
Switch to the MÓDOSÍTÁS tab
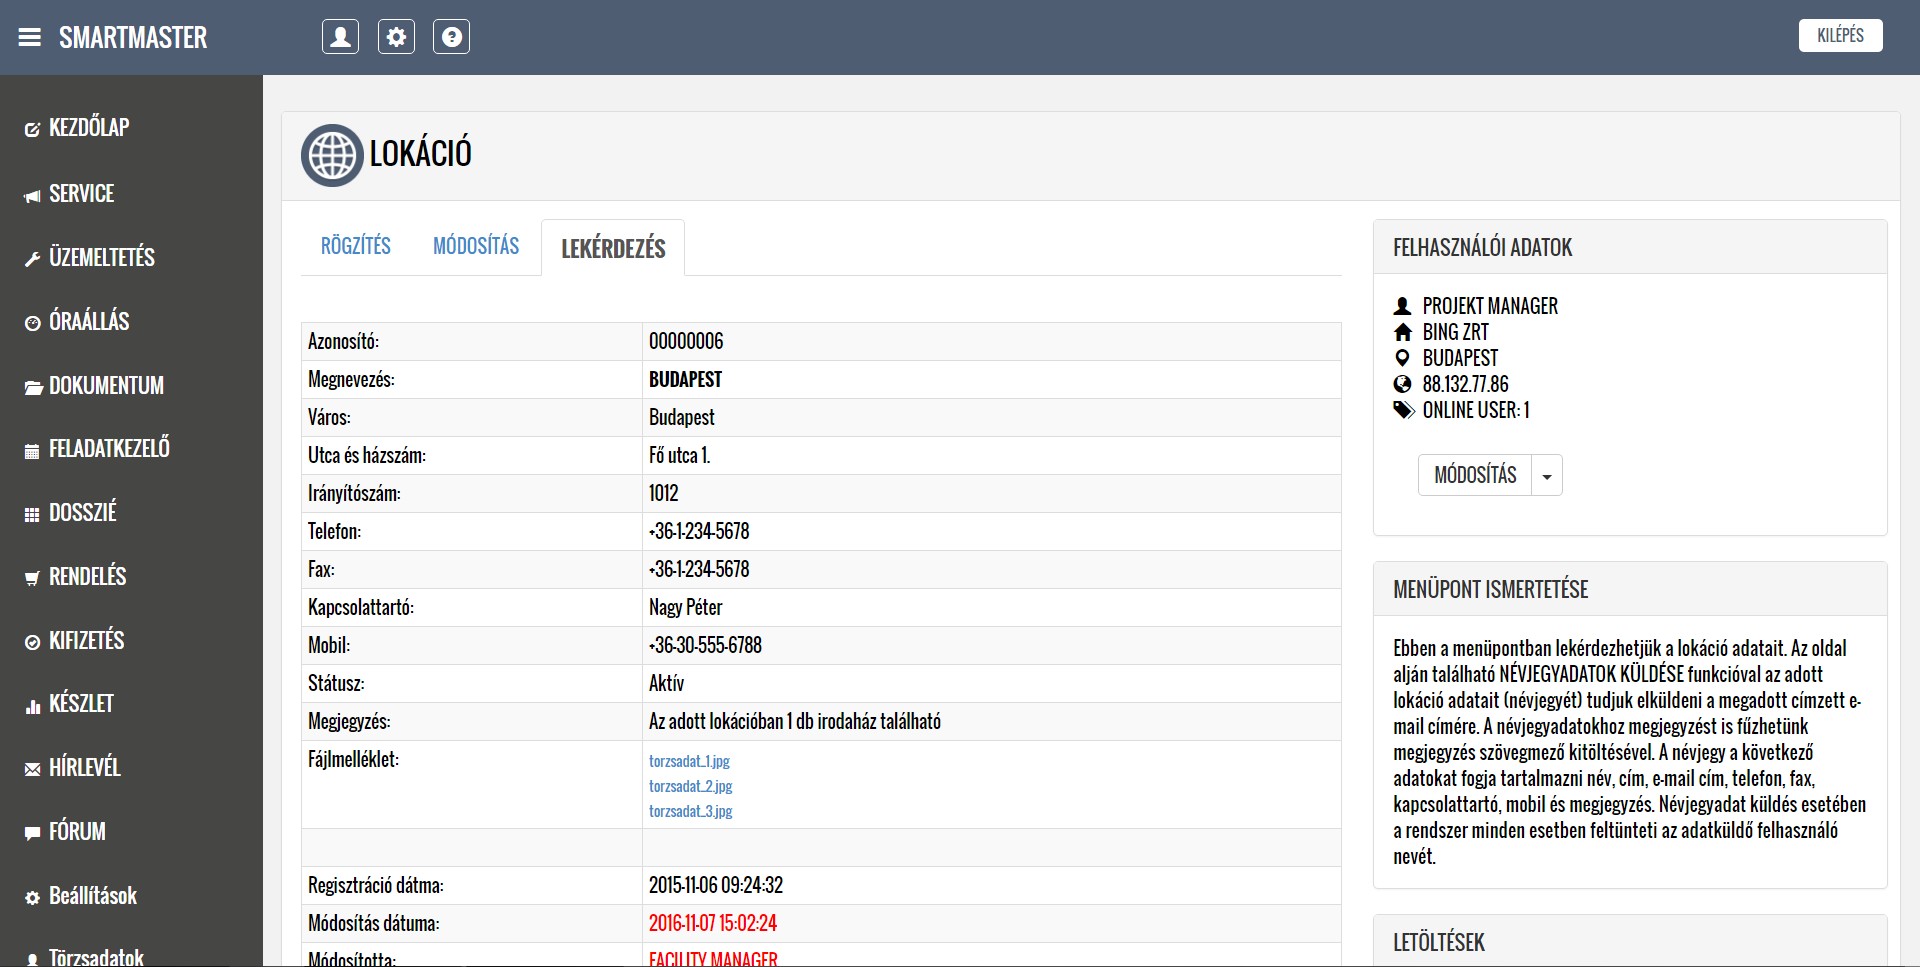coord(476,246)
